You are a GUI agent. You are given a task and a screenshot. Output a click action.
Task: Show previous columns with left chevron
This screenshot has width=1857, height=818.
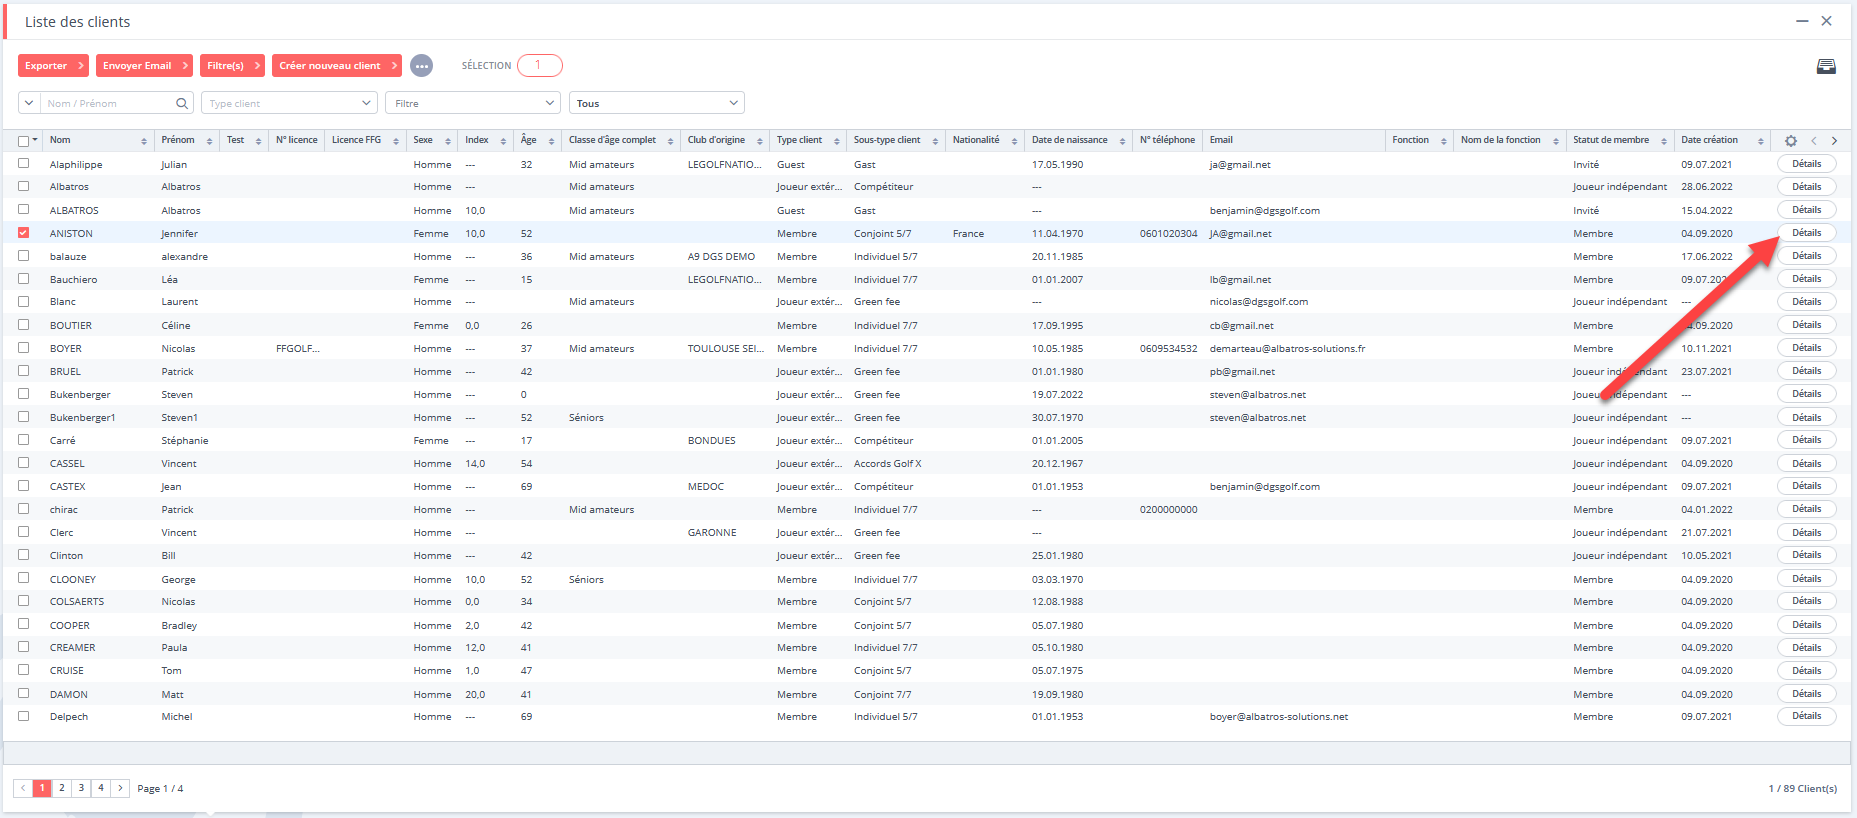tap(1814, 141)
